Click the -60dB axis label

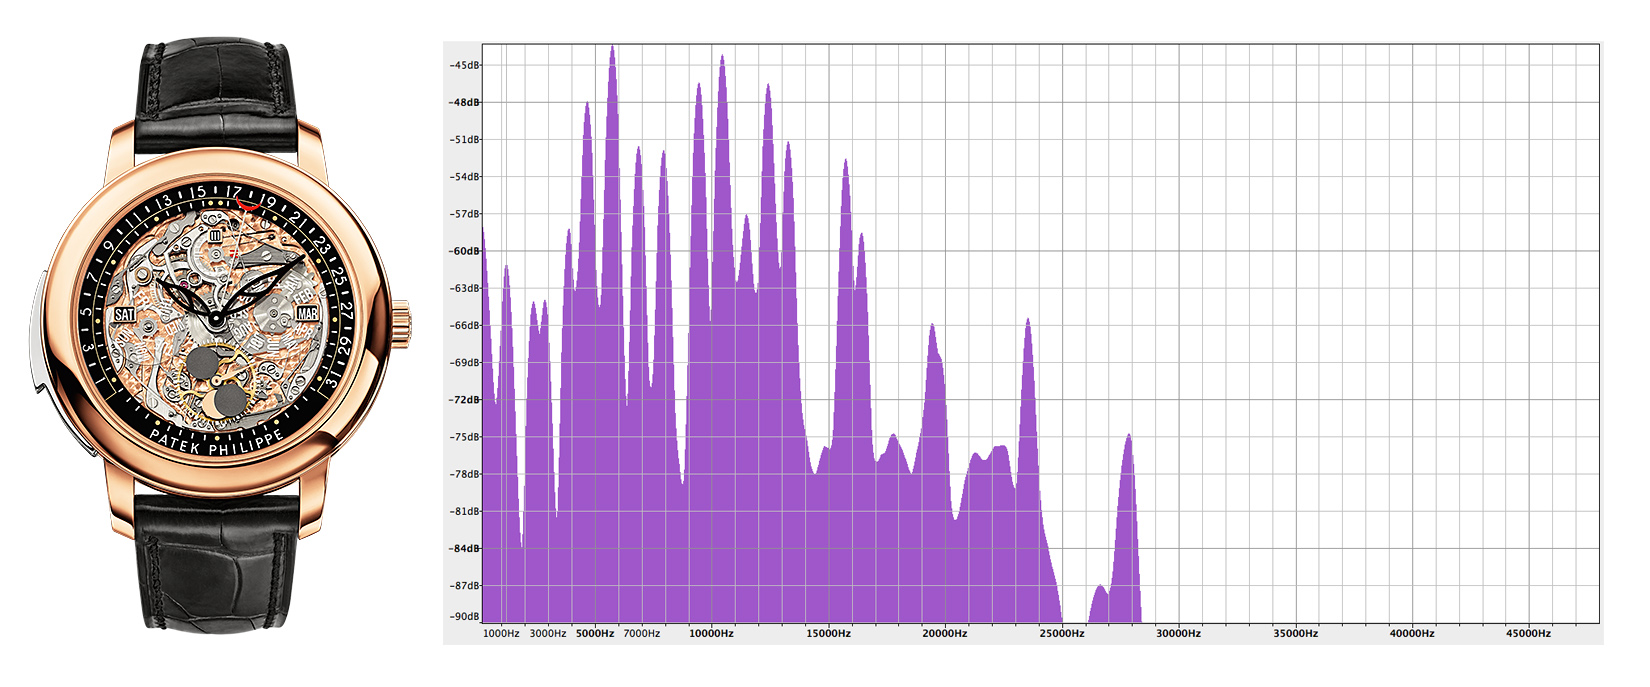click(x=464, y=251)
